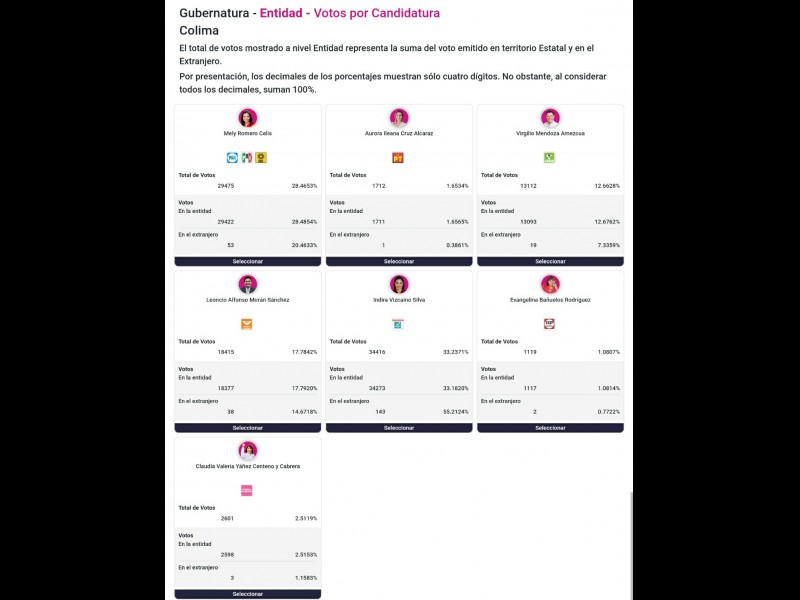800x600 pixels.
Task: Open Mely Romero Celis candidate photo
Action: pos(248,118)
